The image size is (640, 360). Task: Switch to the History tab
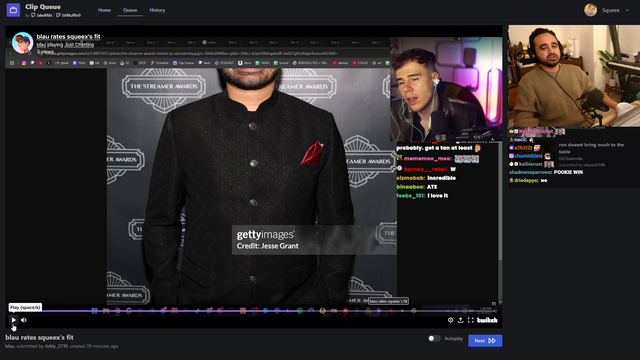[x=157, y=10]
